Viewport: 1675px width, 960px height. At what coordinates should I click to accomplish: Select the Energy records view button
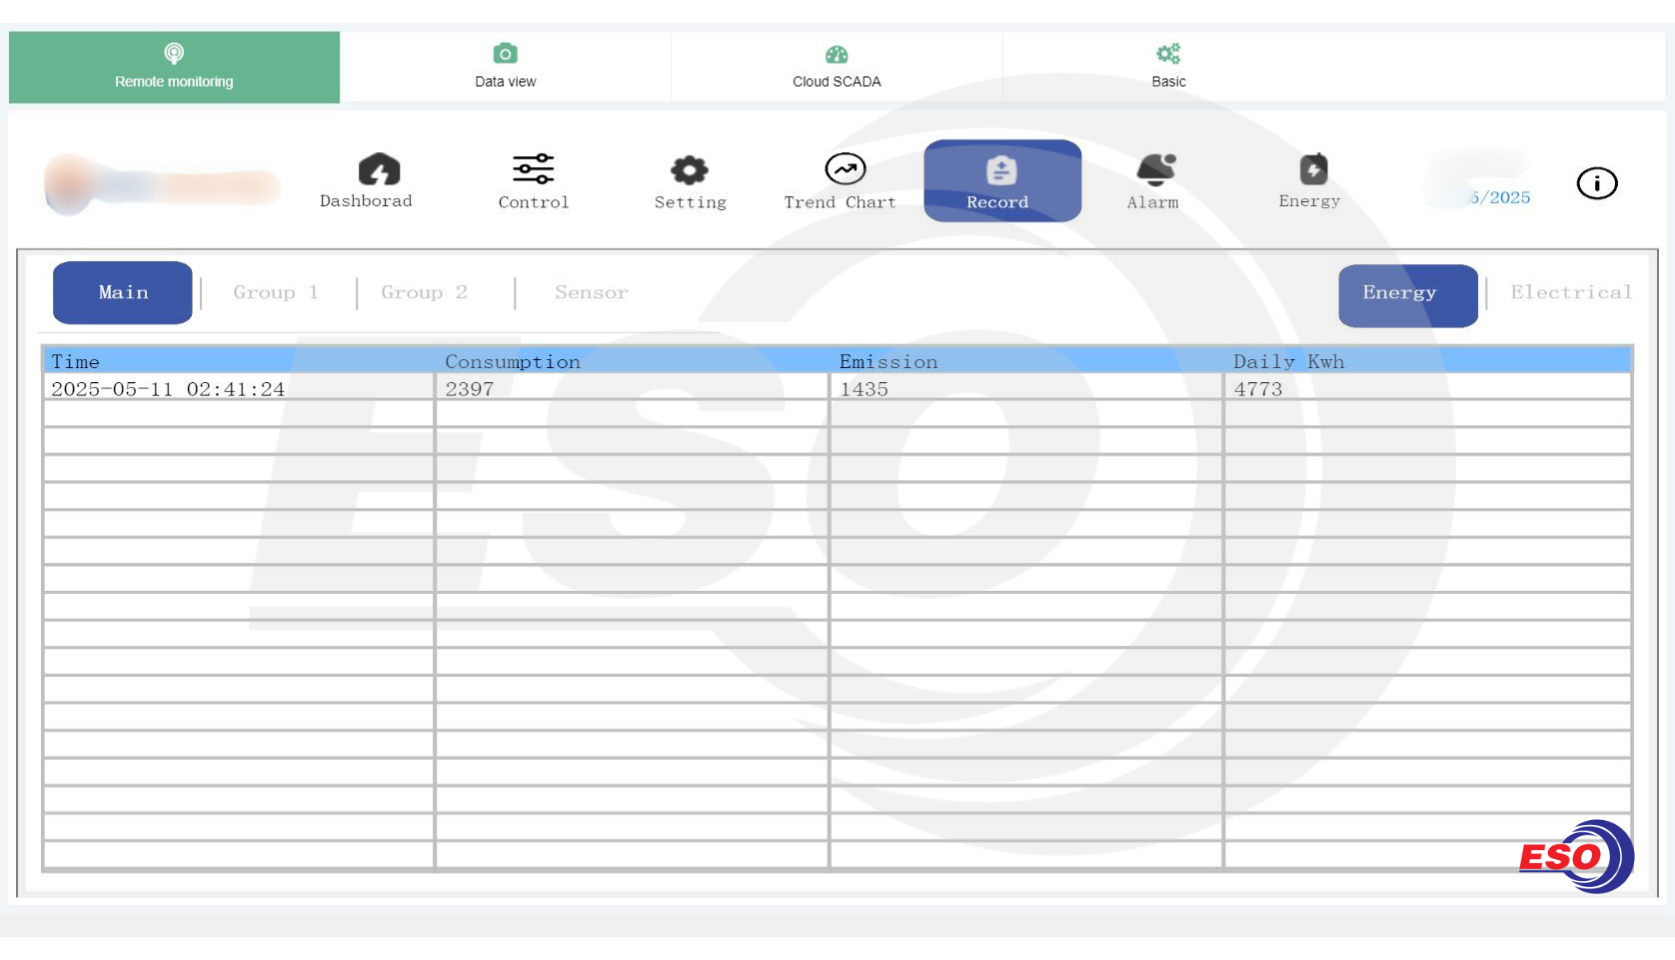1407,295
